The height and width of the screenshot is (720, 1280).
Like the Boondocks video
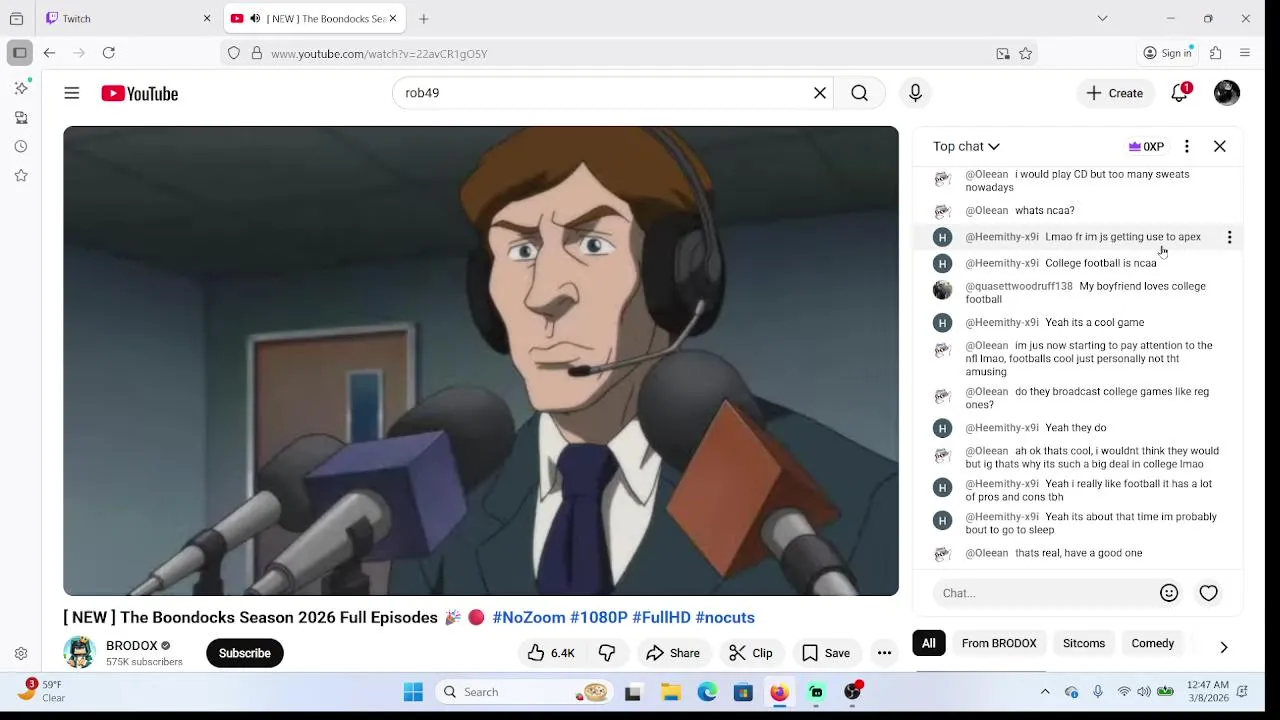[551, 653]
